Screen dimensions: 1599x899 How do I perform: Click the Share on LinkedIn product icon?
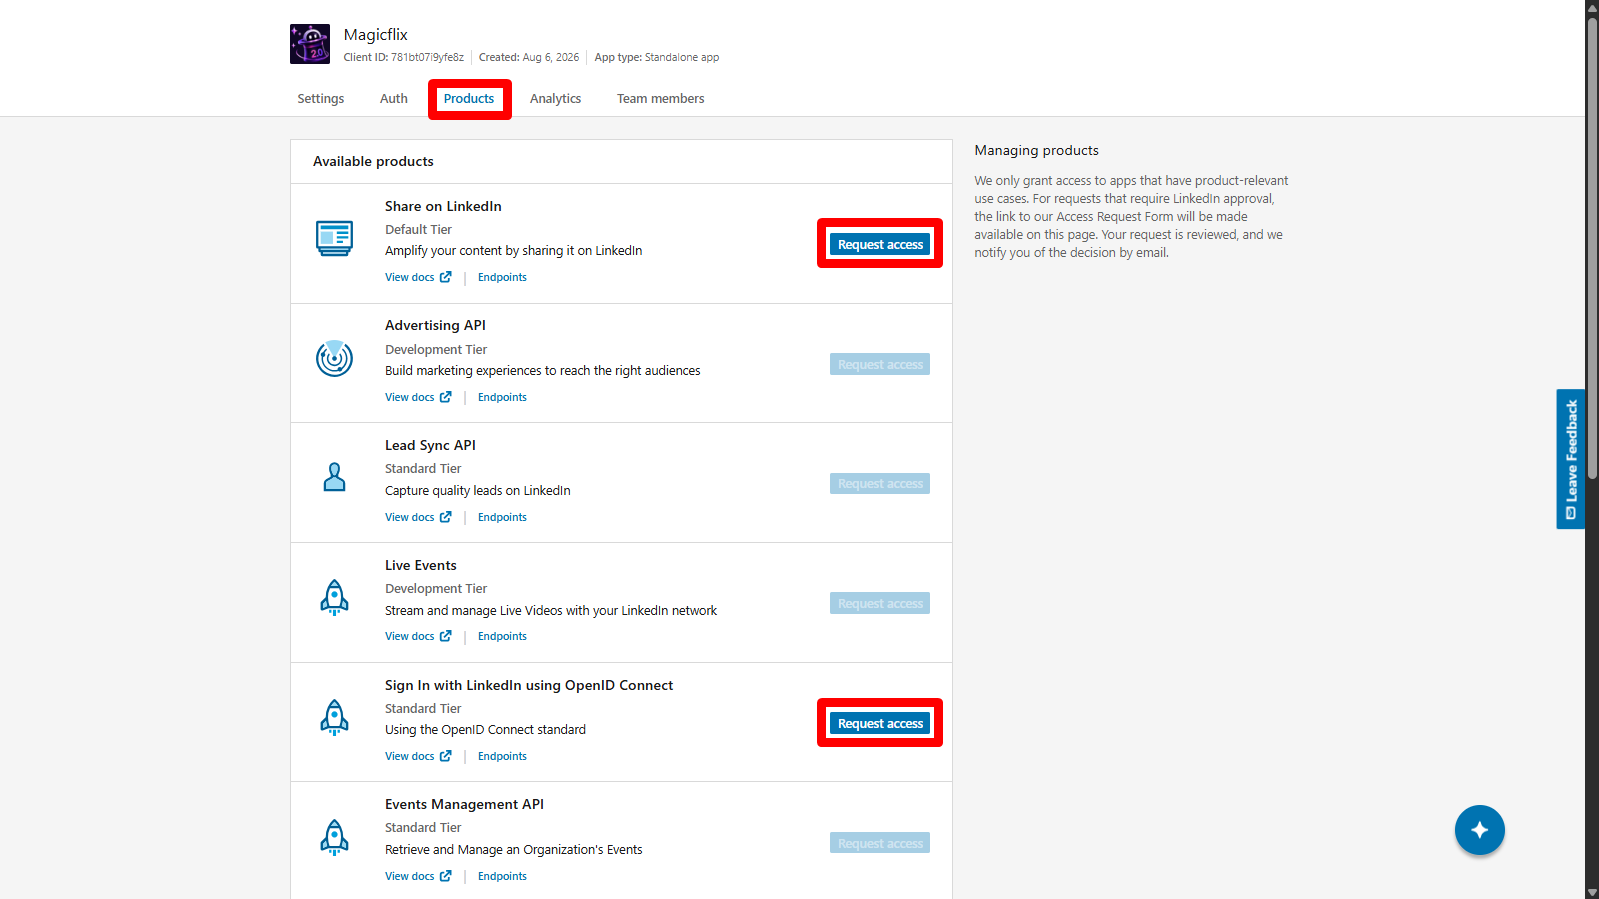(334, 238)
